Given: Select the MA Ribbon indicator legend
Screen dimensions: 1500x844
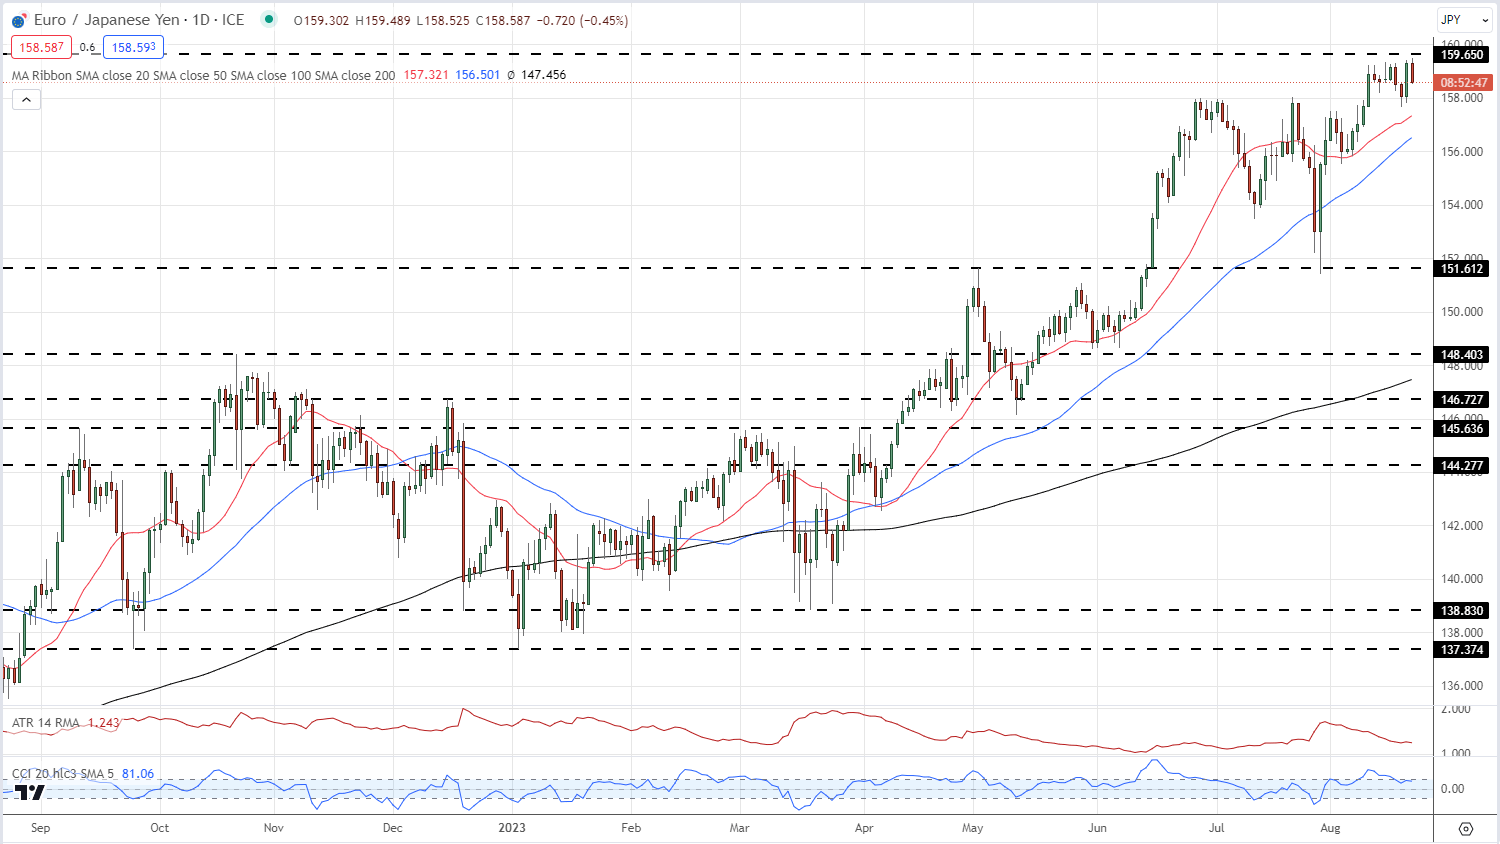Looking at the screenshot, I should tap(203, 75).
